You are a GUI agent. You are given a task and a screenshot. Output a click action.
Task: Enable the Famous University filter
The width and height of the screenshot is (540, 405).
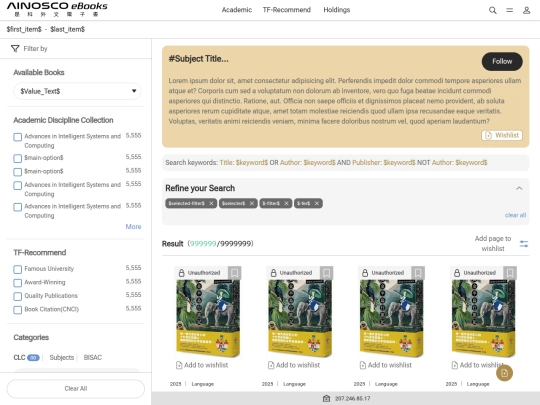coord(18,269)
